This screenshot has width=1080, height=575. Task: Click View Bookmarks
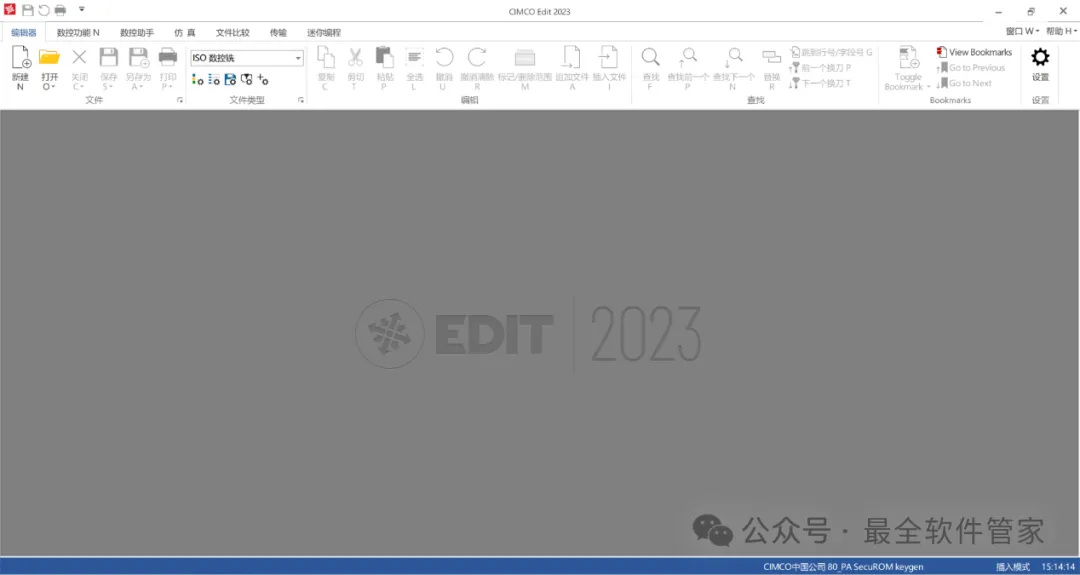tap(974, 52)
